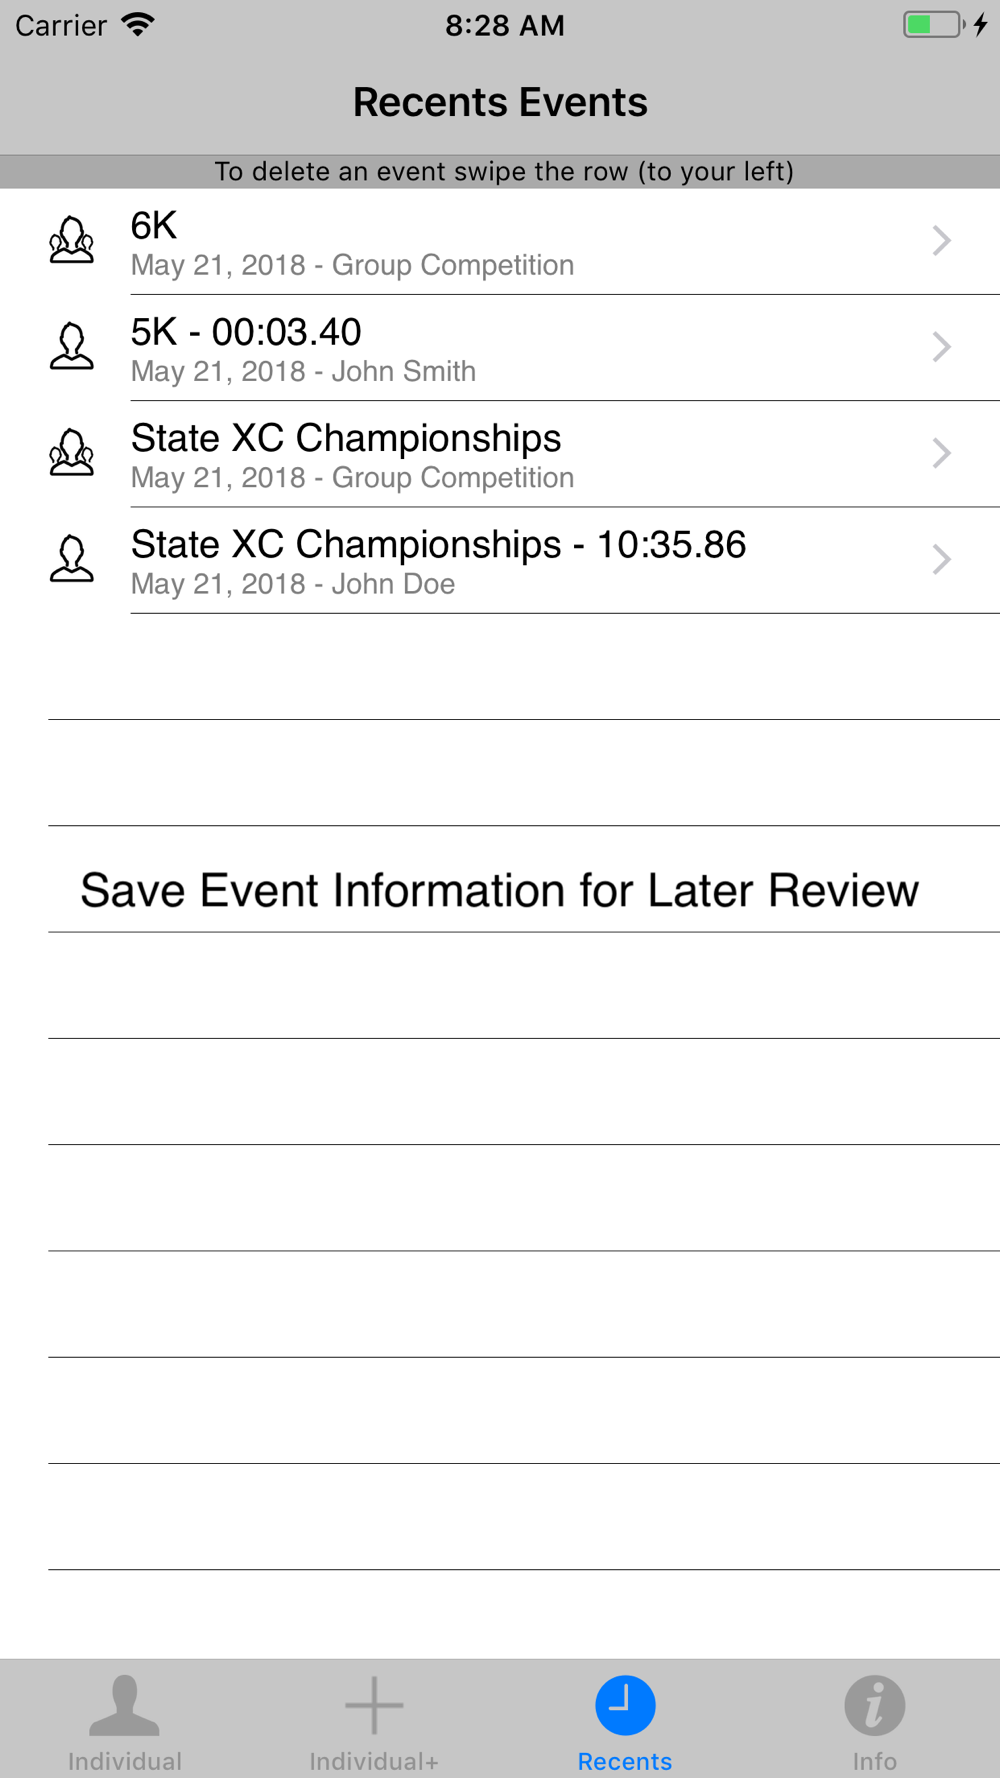
Task: Tap State XC Championships - 10:35.86 title
Action: pos(438,545)
